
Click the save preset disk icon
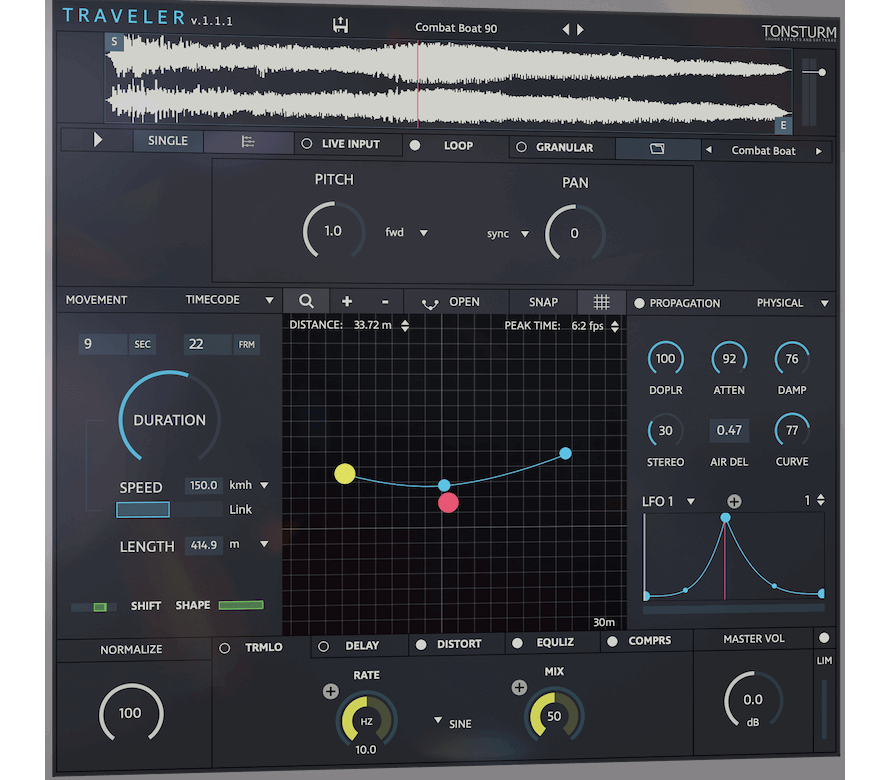tap(340, 26)
